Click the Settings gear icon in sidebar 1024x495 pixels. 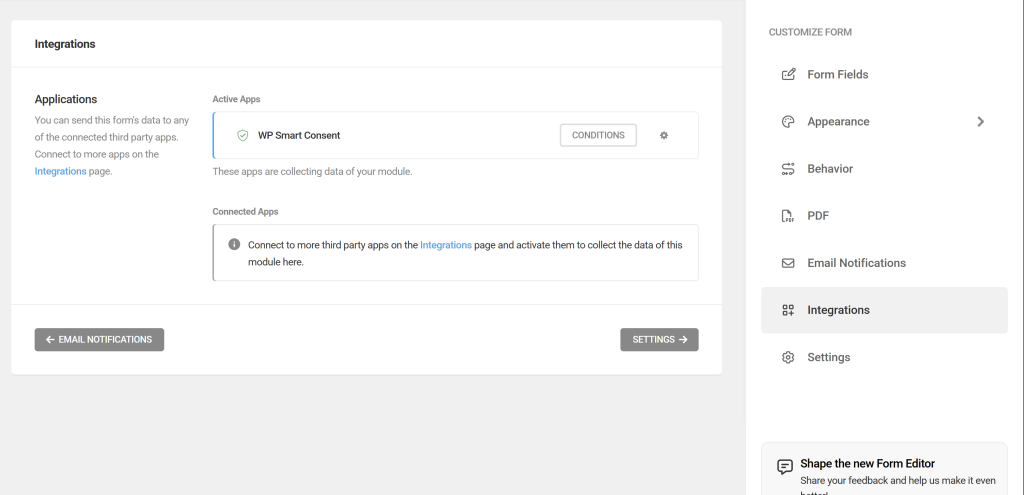tap(788, 357)
